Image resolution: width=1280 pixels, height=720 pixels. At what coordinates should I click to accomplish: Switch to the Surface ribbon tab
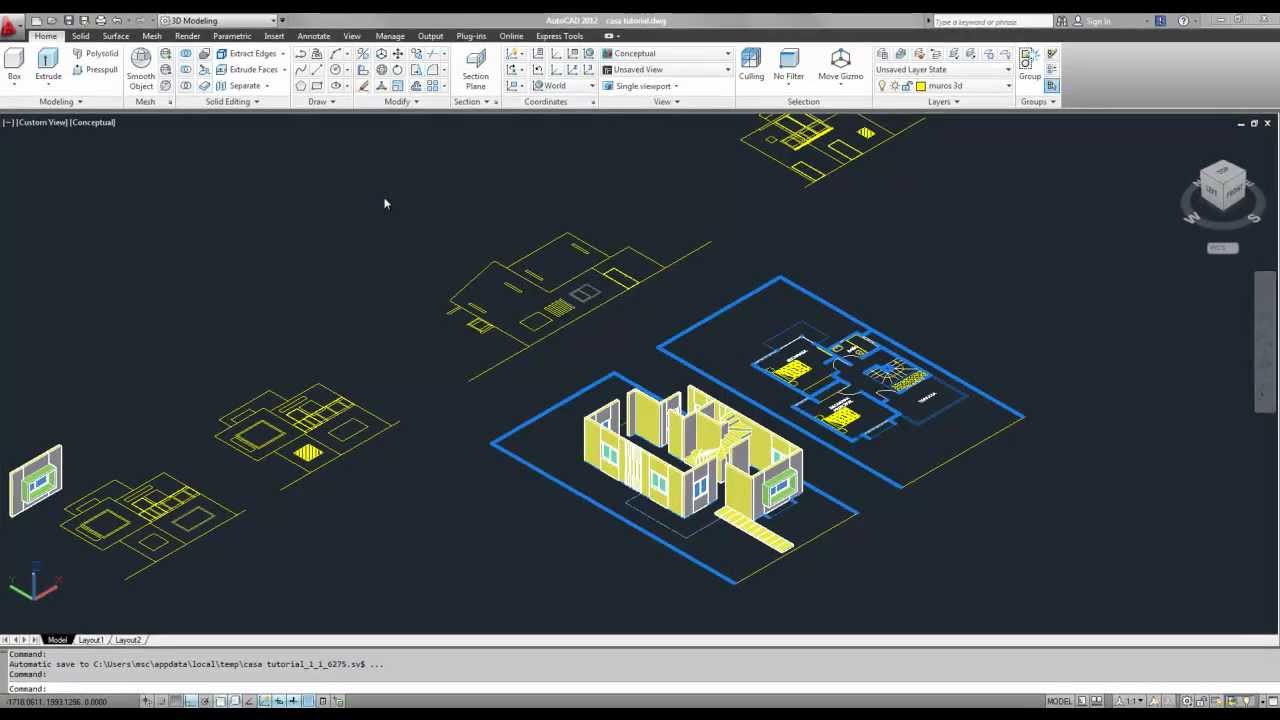tap(116, 36)
